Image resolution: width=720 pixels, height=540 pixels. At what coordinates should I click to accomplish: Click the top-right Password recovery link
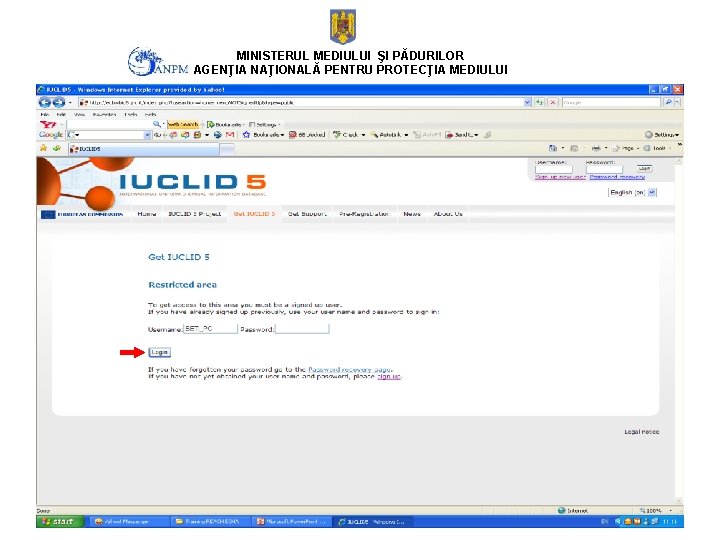[617, 177]
